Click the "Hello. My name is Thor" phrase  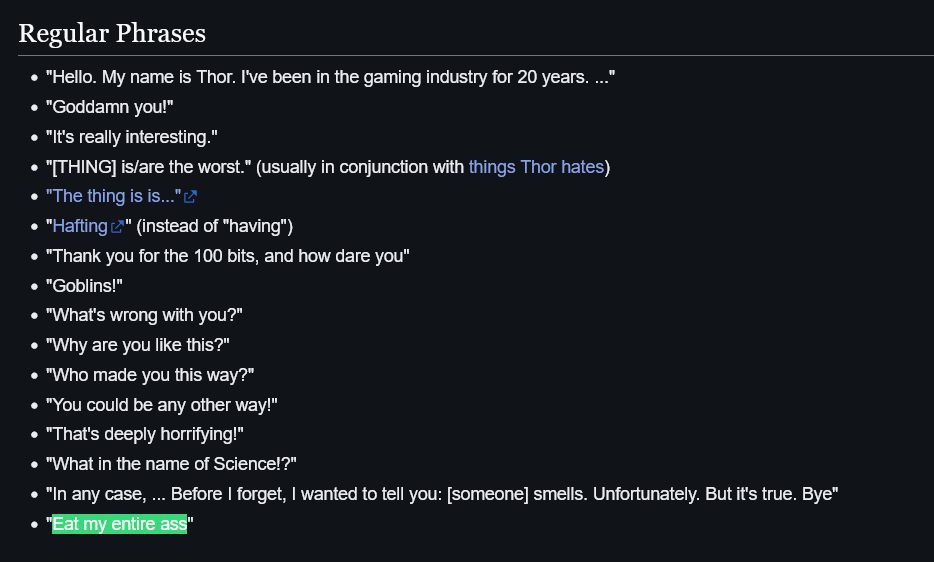(x=331, y=77)
